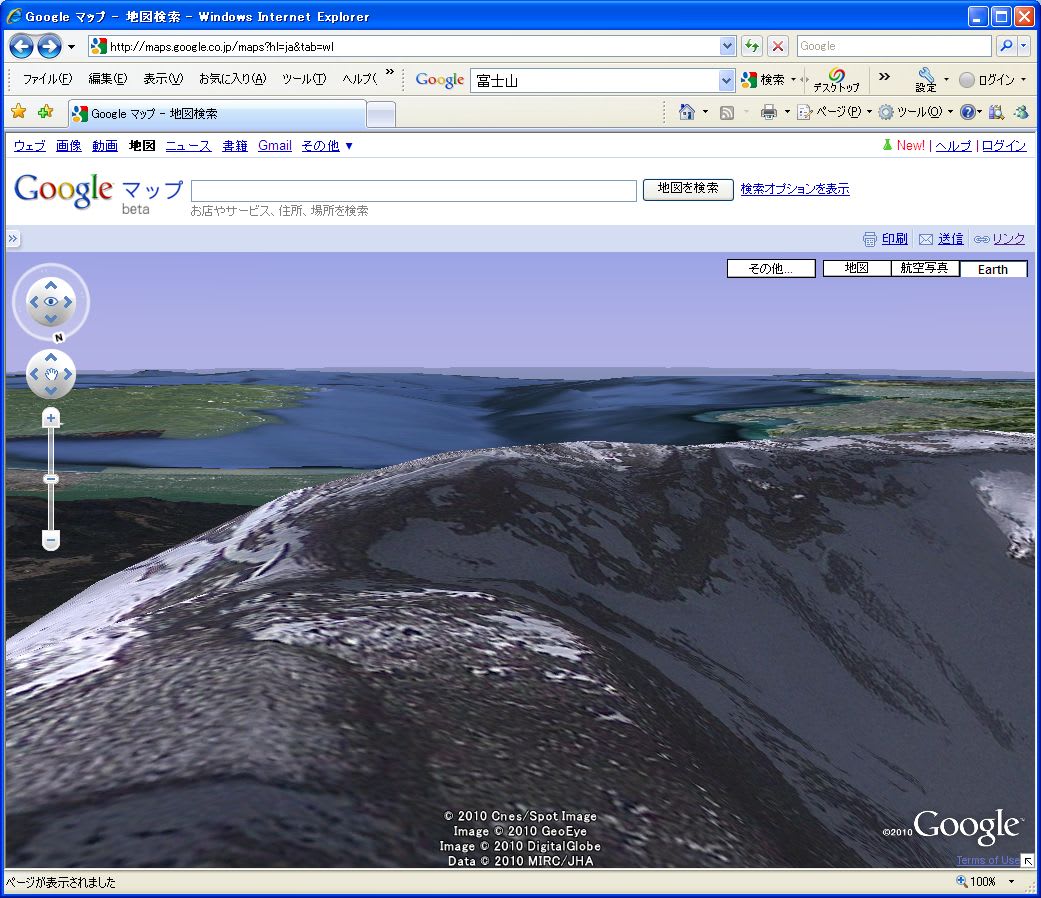This screenshot has height=898, width=1041.
Task: Switch map view to 地図
Action: pos(856,268)
